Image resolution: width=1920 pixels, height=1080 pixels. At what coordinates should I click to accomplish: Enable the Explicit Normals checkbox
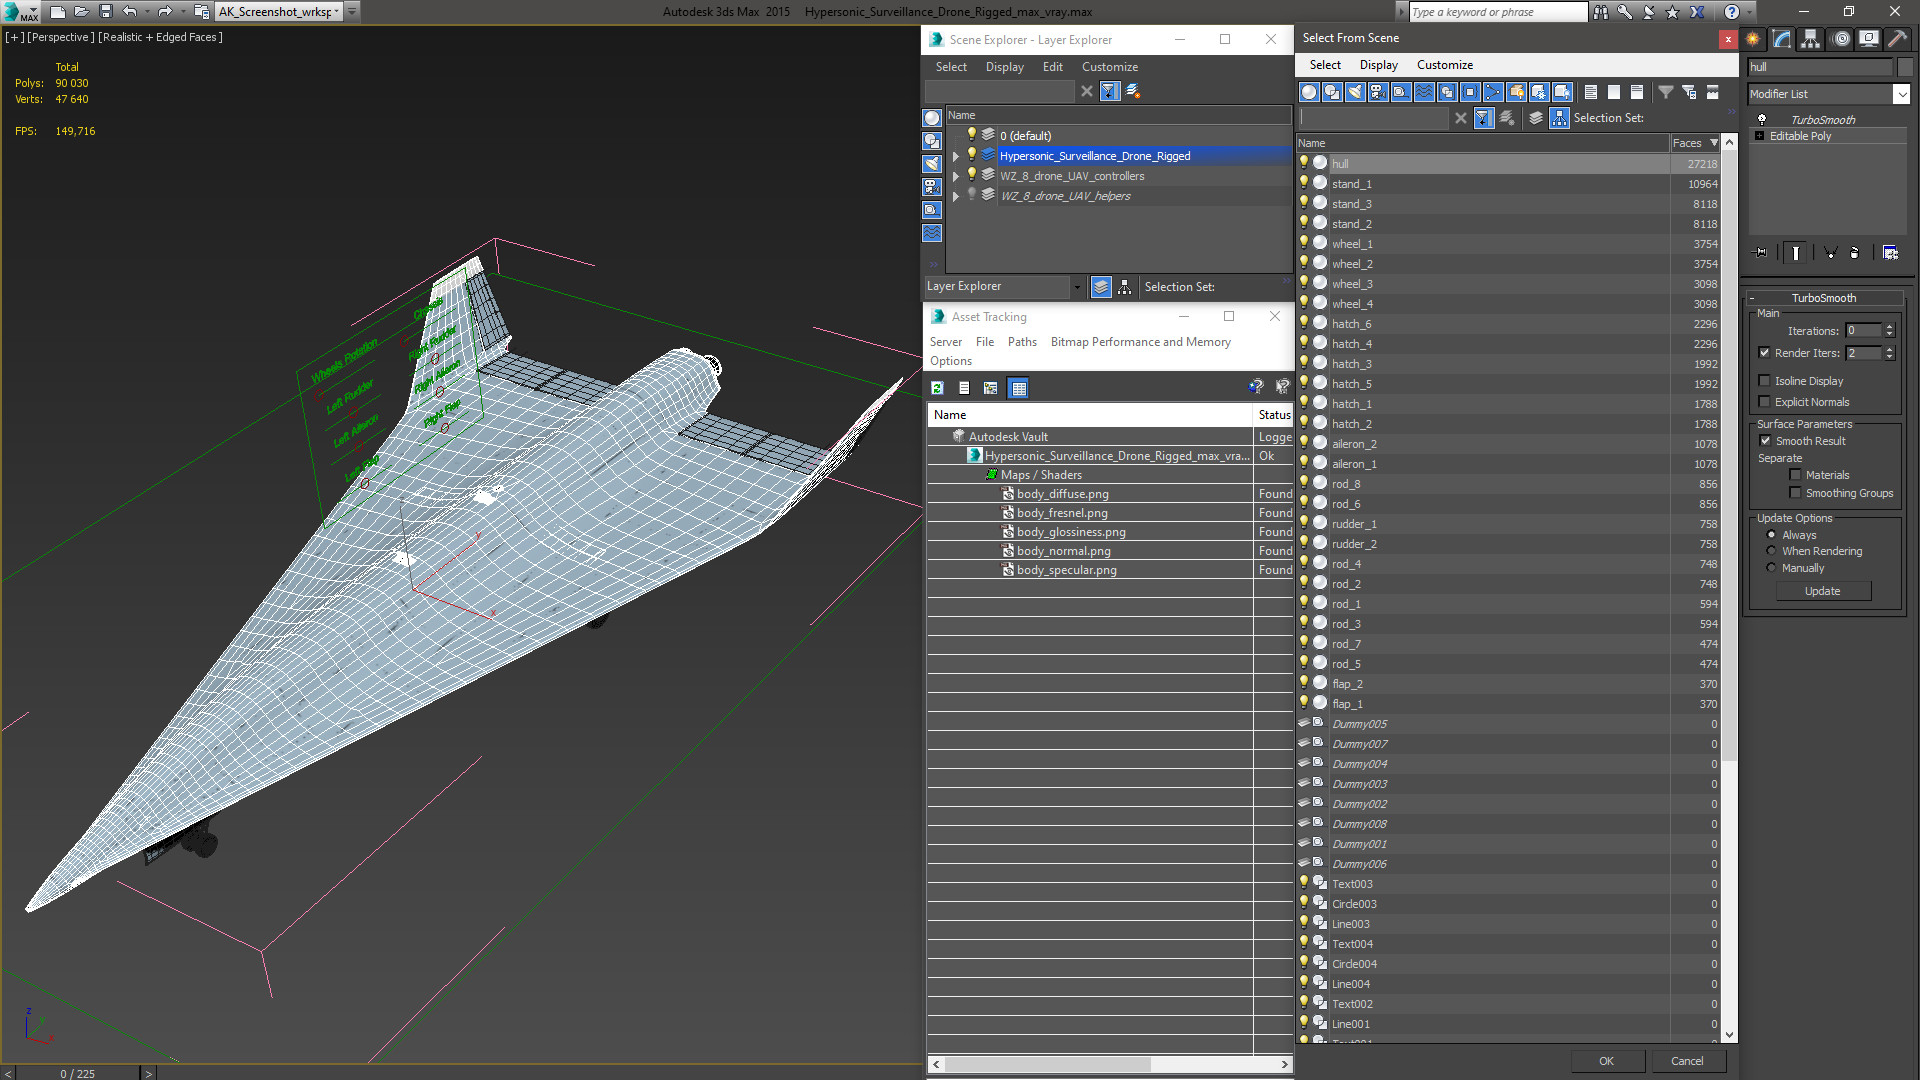tap(1765, 402)
